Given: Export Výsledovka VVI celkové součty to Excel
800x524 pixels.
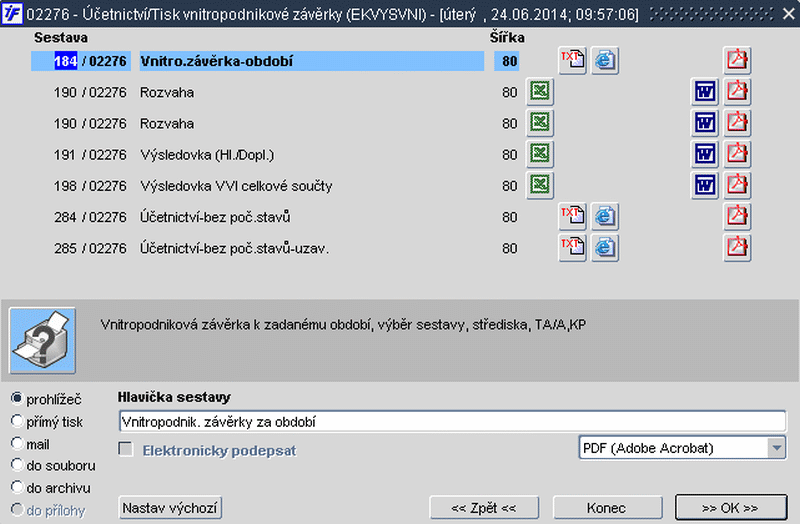Looking at the screenshot, I should pos(540,185).
